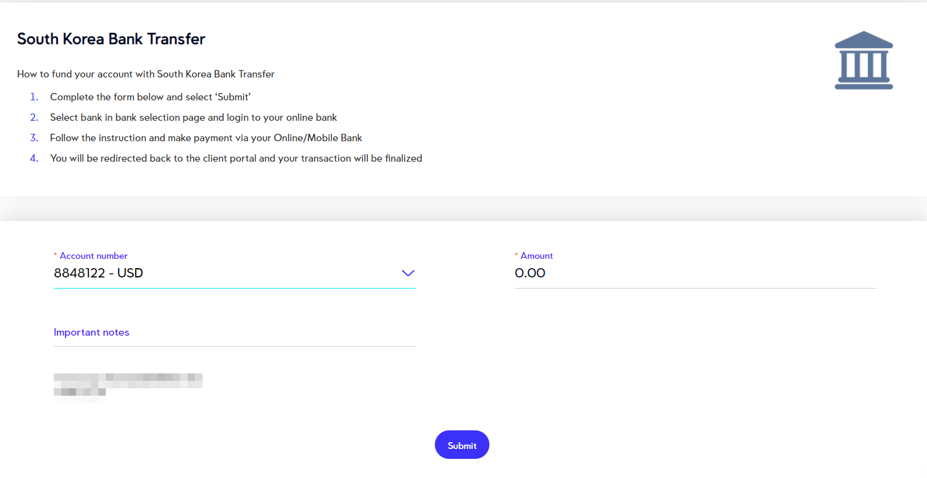This screenshot has height=478, width=927.
Task: Click the bank building icon
Action: tap(864, 60)
